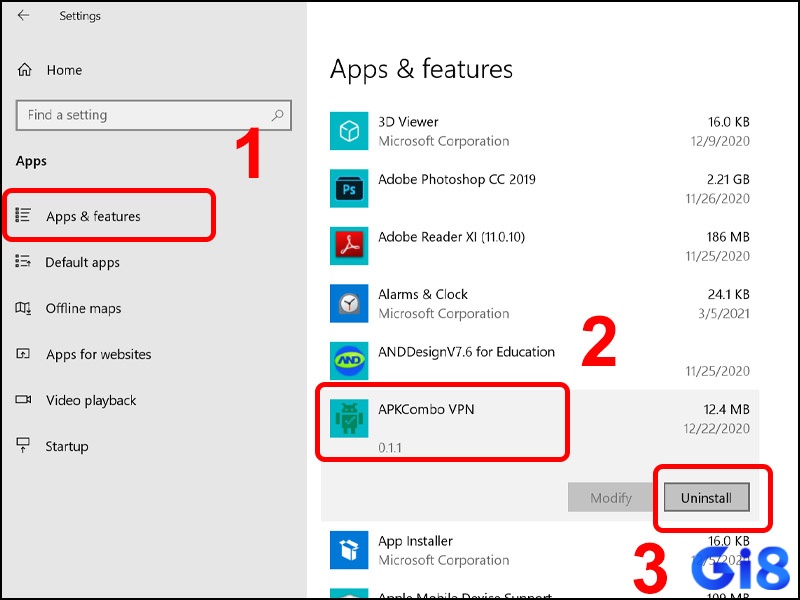The width and height of the screenshot is (800, 600).
Task: Select the APKCombo VPN entry name
Action: click(426, 410)
